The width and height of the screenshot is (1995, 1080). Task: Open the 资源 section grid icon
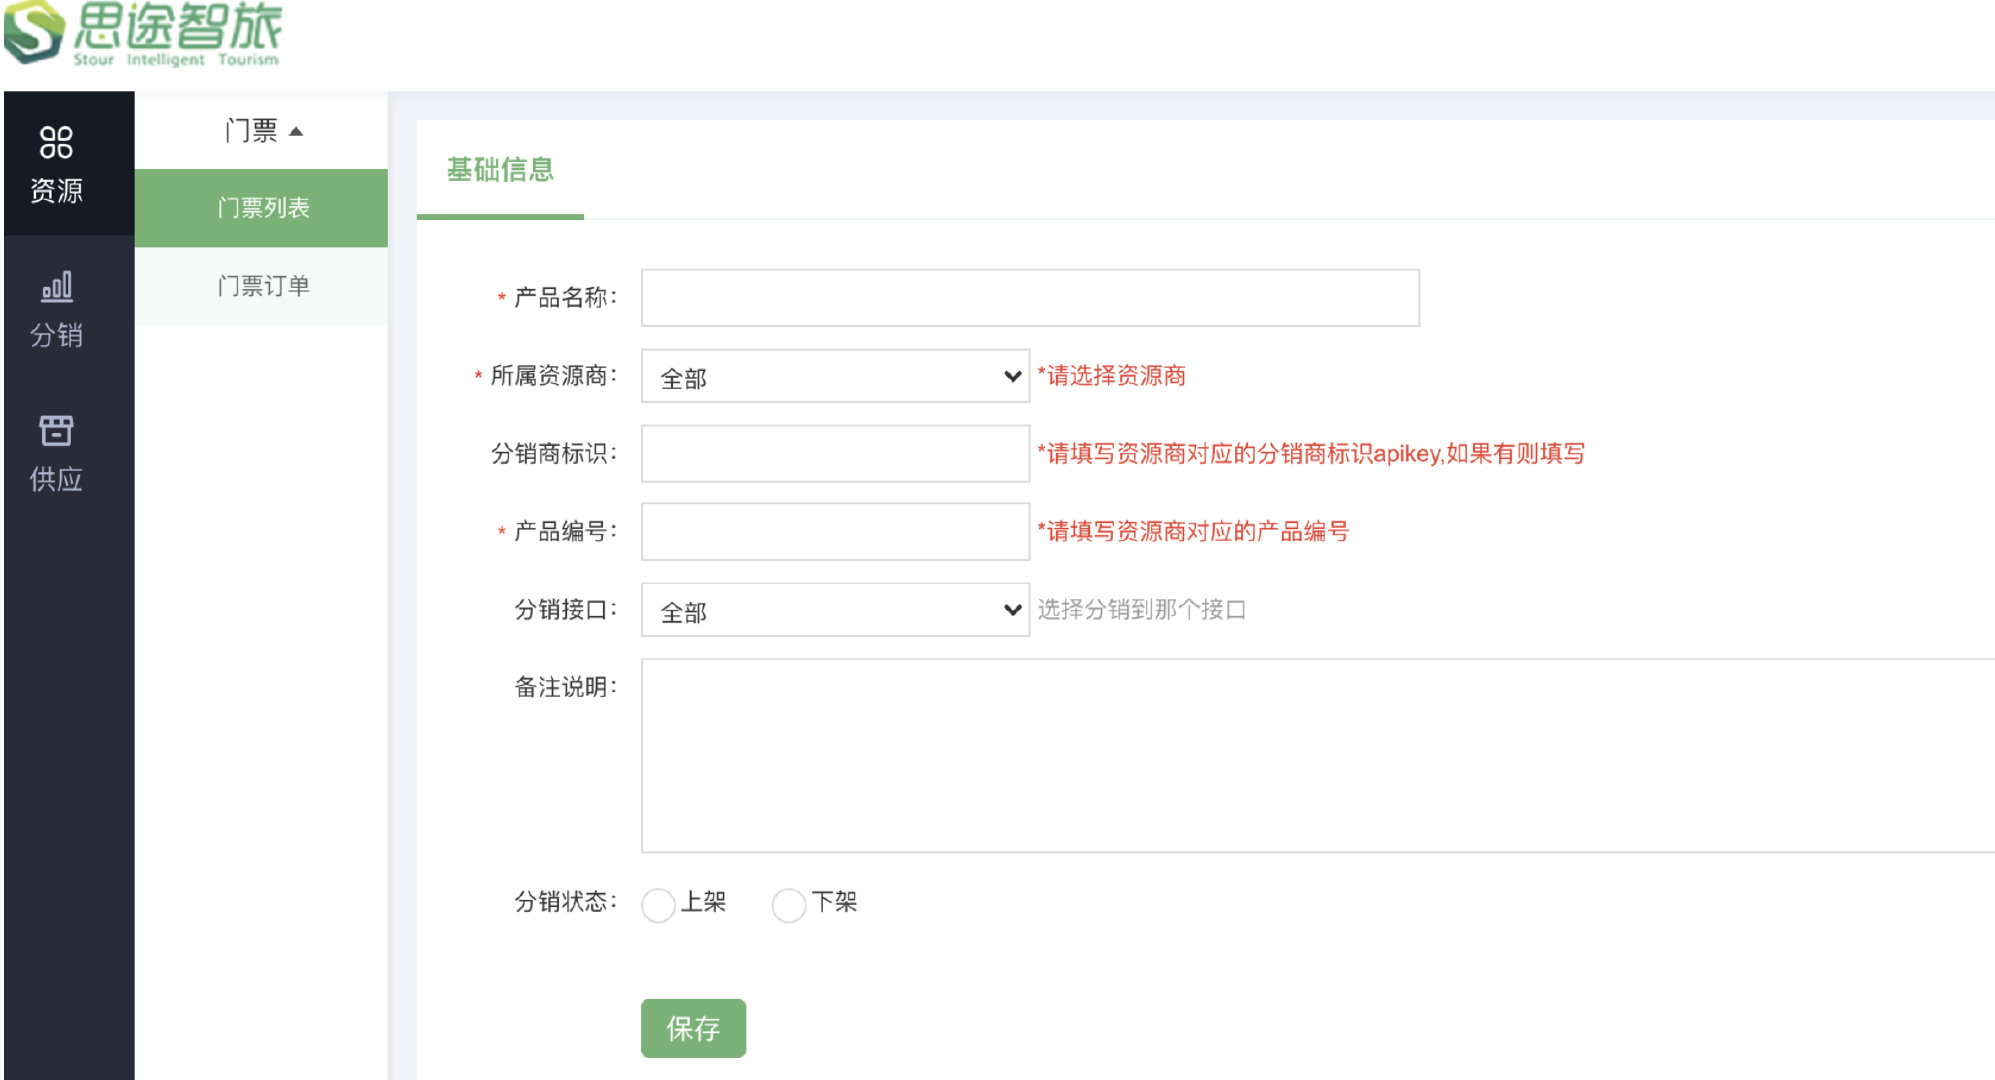[56, 143]
